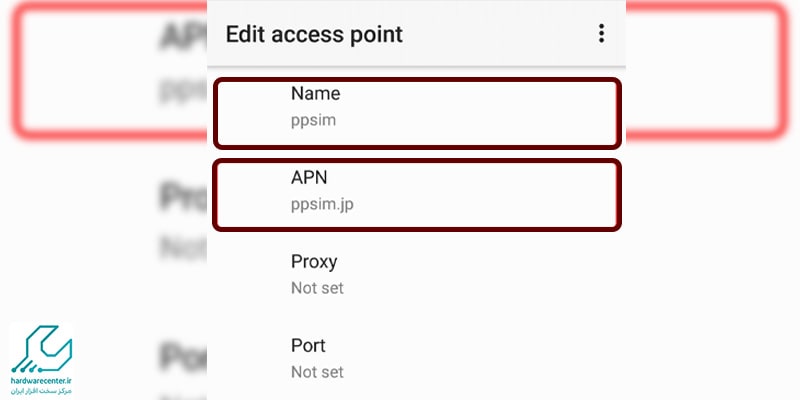
Task: Tap the ppsim value under Name
Action: click(313, 120)
